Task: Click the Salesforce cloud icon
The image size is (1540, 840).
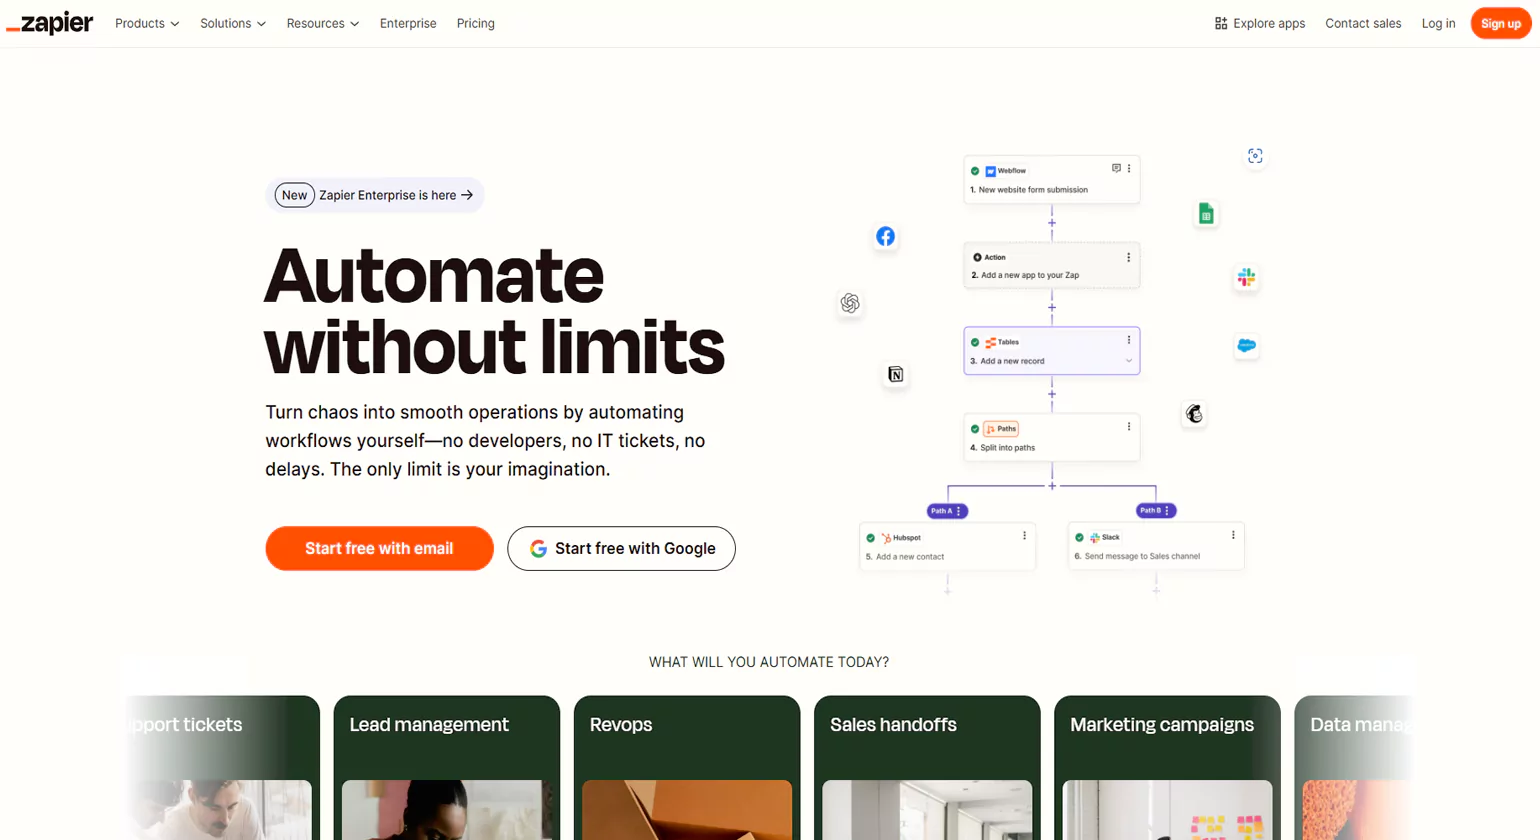Action: 1246,346
